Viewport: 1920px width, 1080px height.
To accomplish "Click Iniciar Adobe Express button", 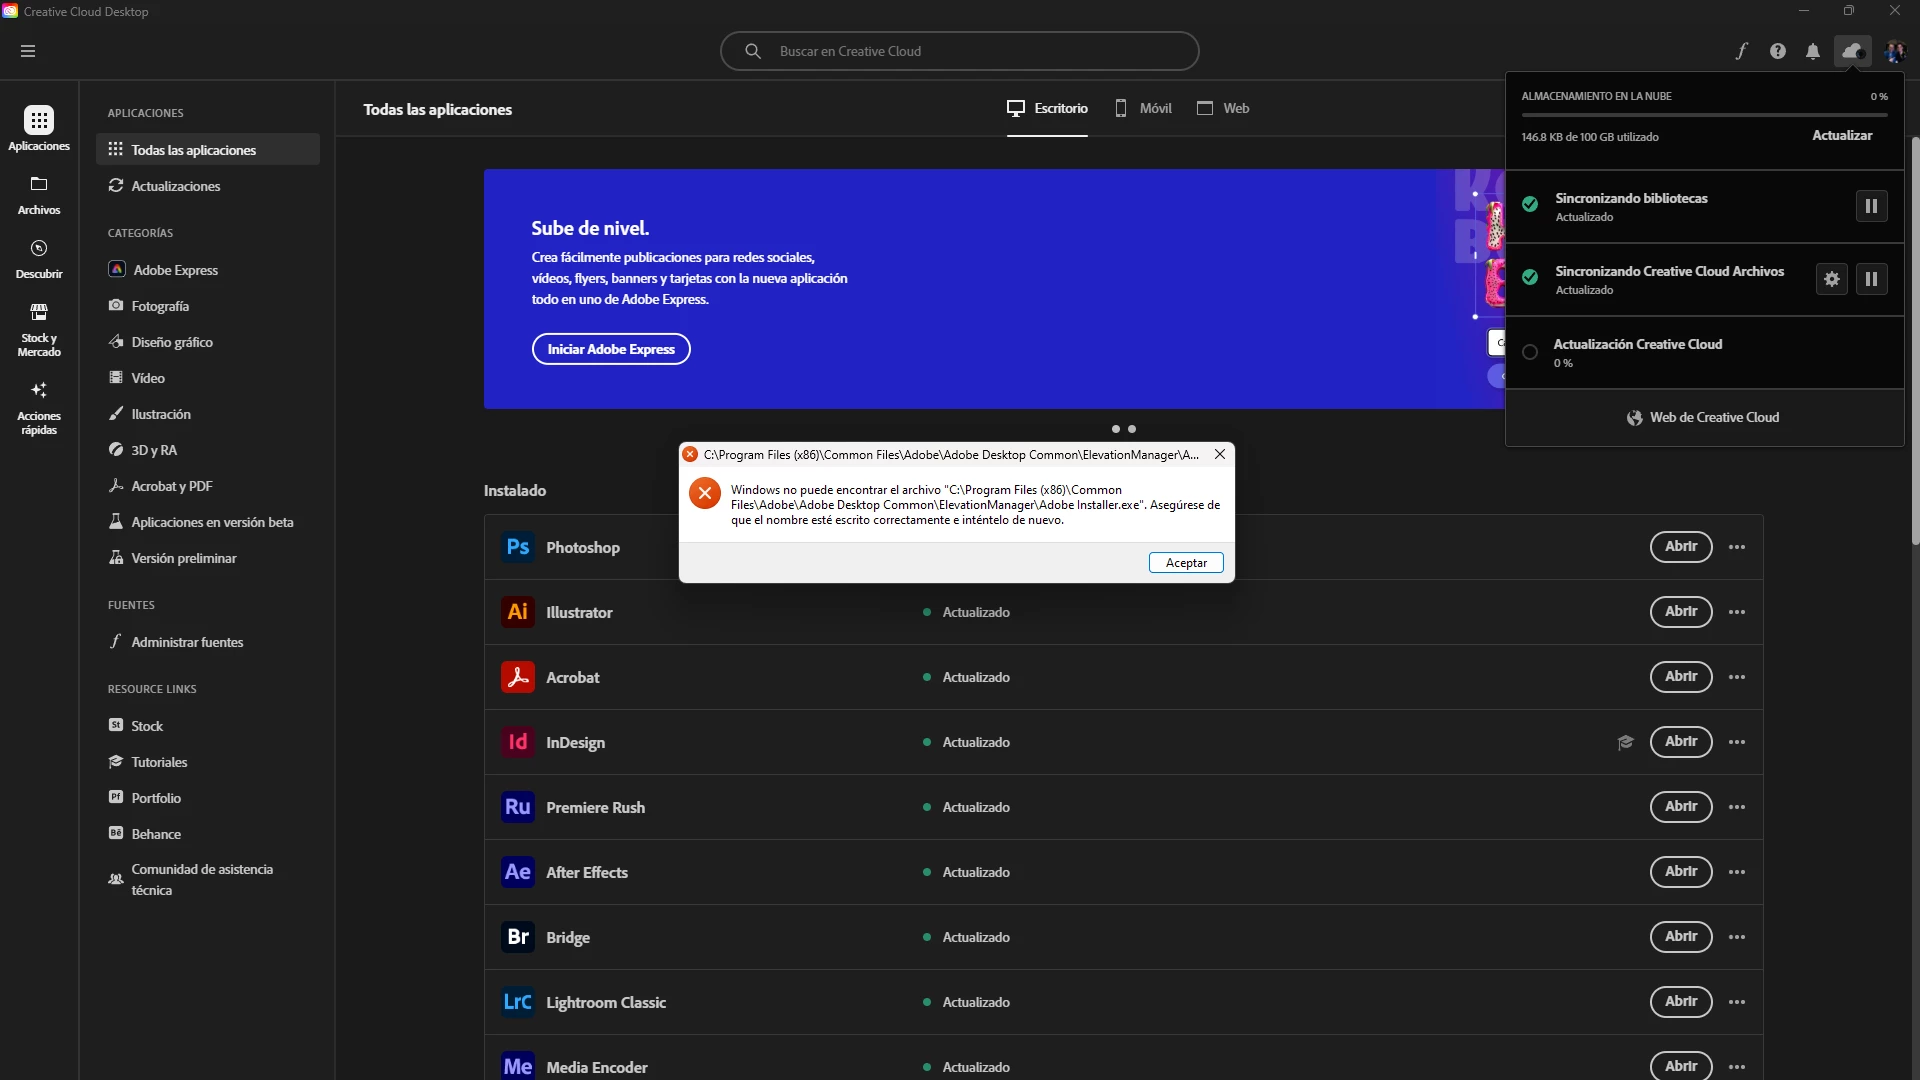I will click(x=611, y=349).
